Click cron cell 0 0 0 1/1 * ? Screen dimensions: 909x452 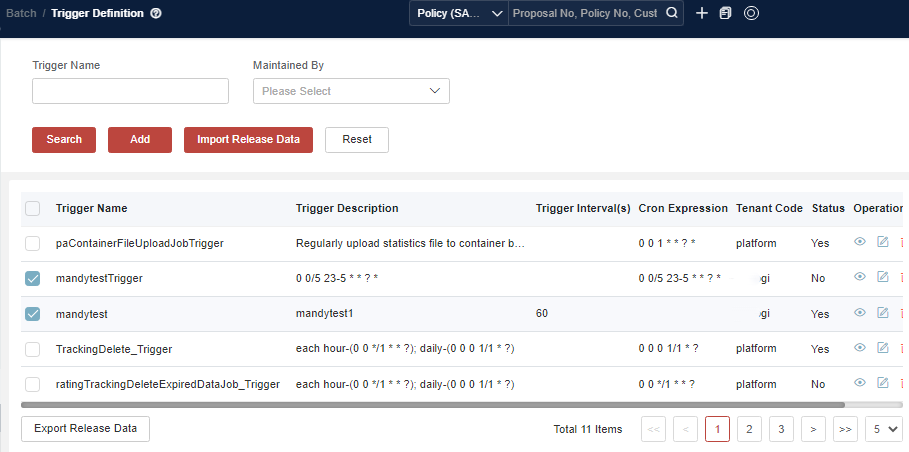pos(668,349)
